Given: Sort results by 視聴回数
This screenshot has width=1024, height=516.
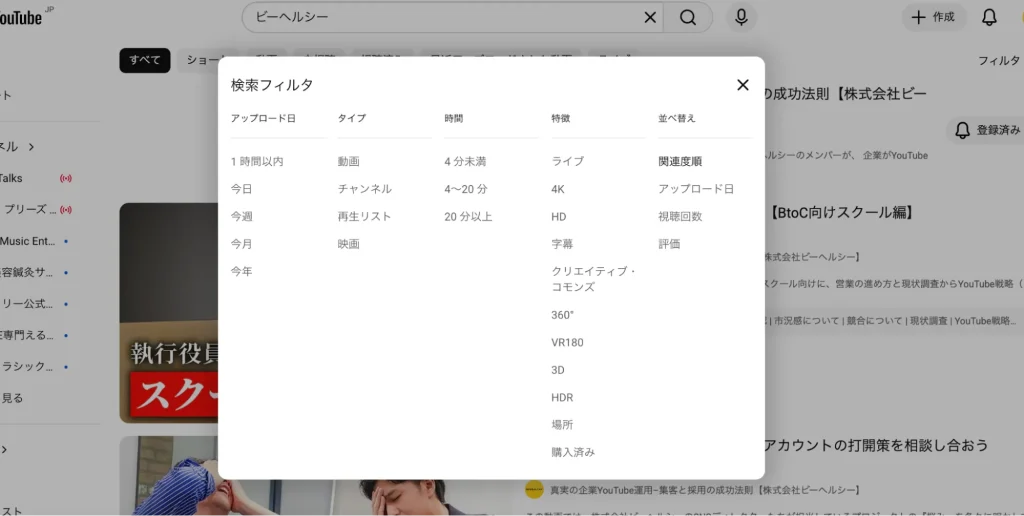Looking at the screenshot, I should (x=680, y=216).
